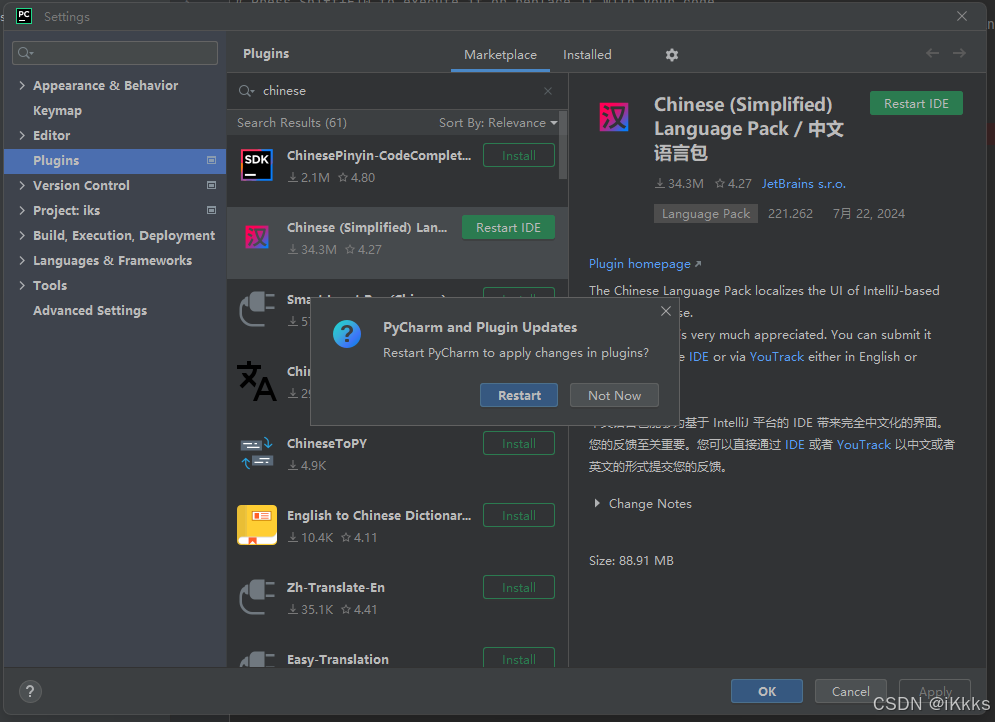Click the ChineseToPY plugin icon
The width and height of the screenshot is (995, 722).
click(257, 453)
